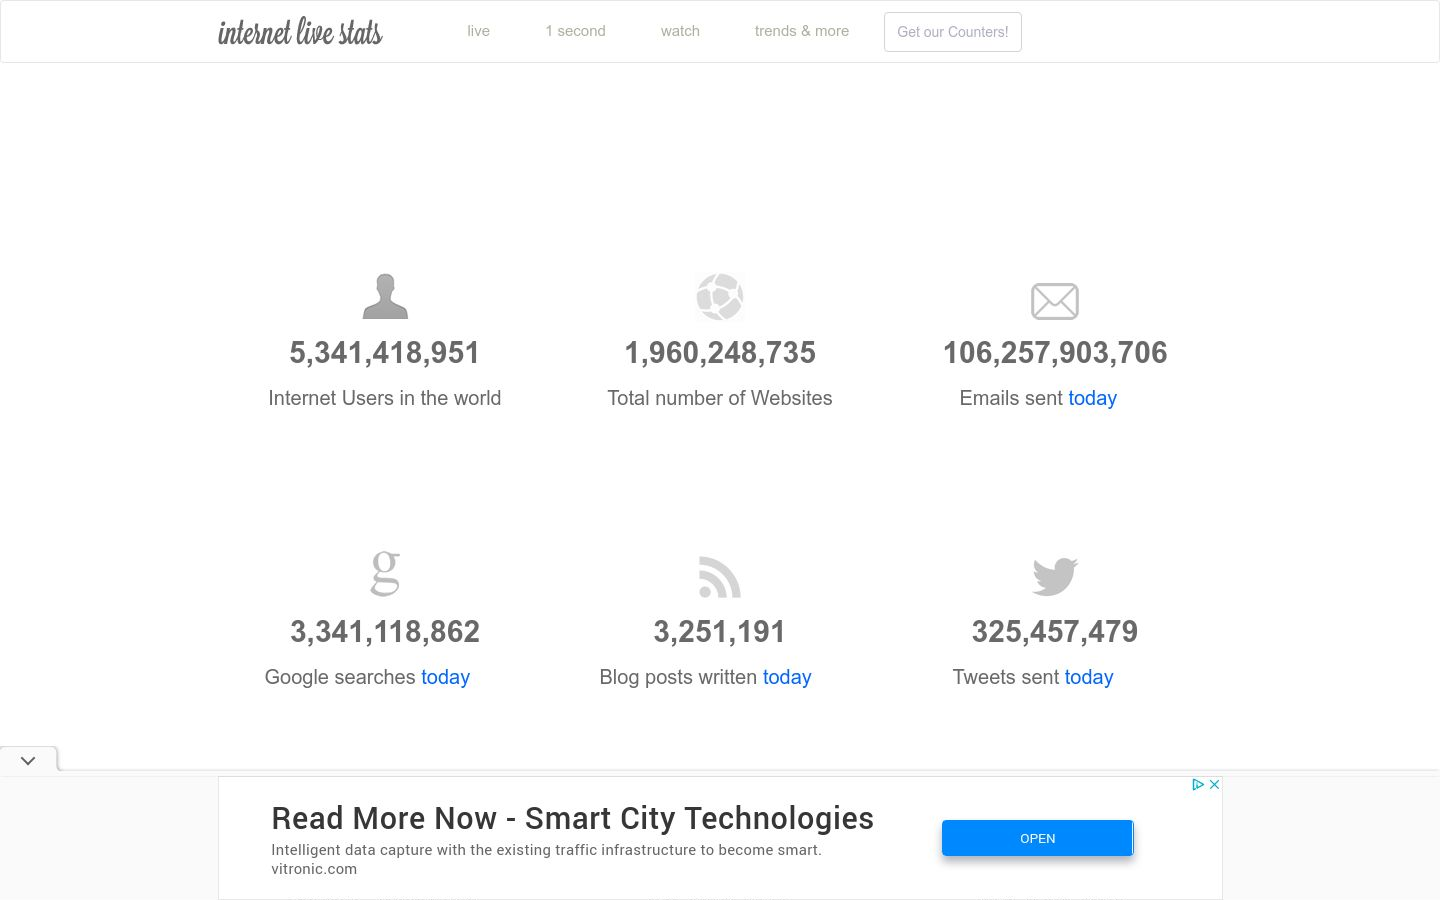Expand the bottom-left chevron panel
The height and width of the screenshot is (900, 1440).
point(28,760)
